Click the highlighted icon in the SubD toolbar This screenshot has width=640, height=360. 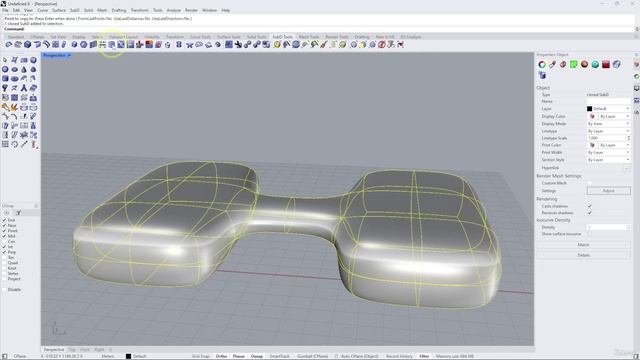click(111, 44)
